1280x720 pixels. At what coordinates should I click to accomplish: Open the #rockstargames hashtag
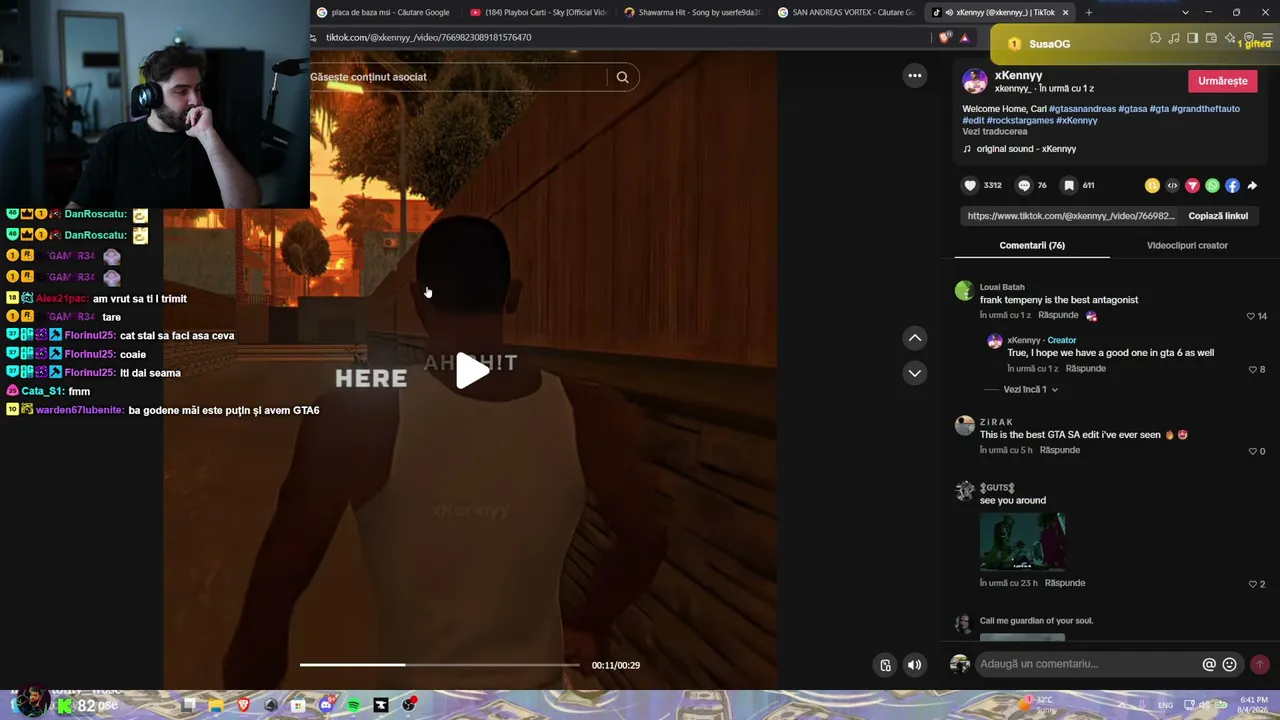tap(1020, 120)
